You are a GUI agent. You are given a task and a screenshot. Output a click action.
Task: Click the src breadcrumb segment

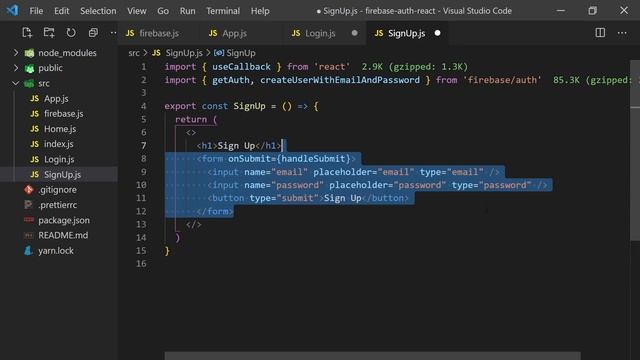pos(134,53)
